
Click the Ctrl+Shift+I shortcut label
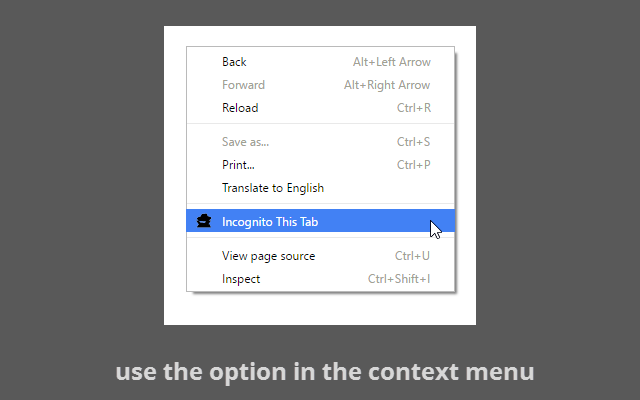tap(399, 279)
